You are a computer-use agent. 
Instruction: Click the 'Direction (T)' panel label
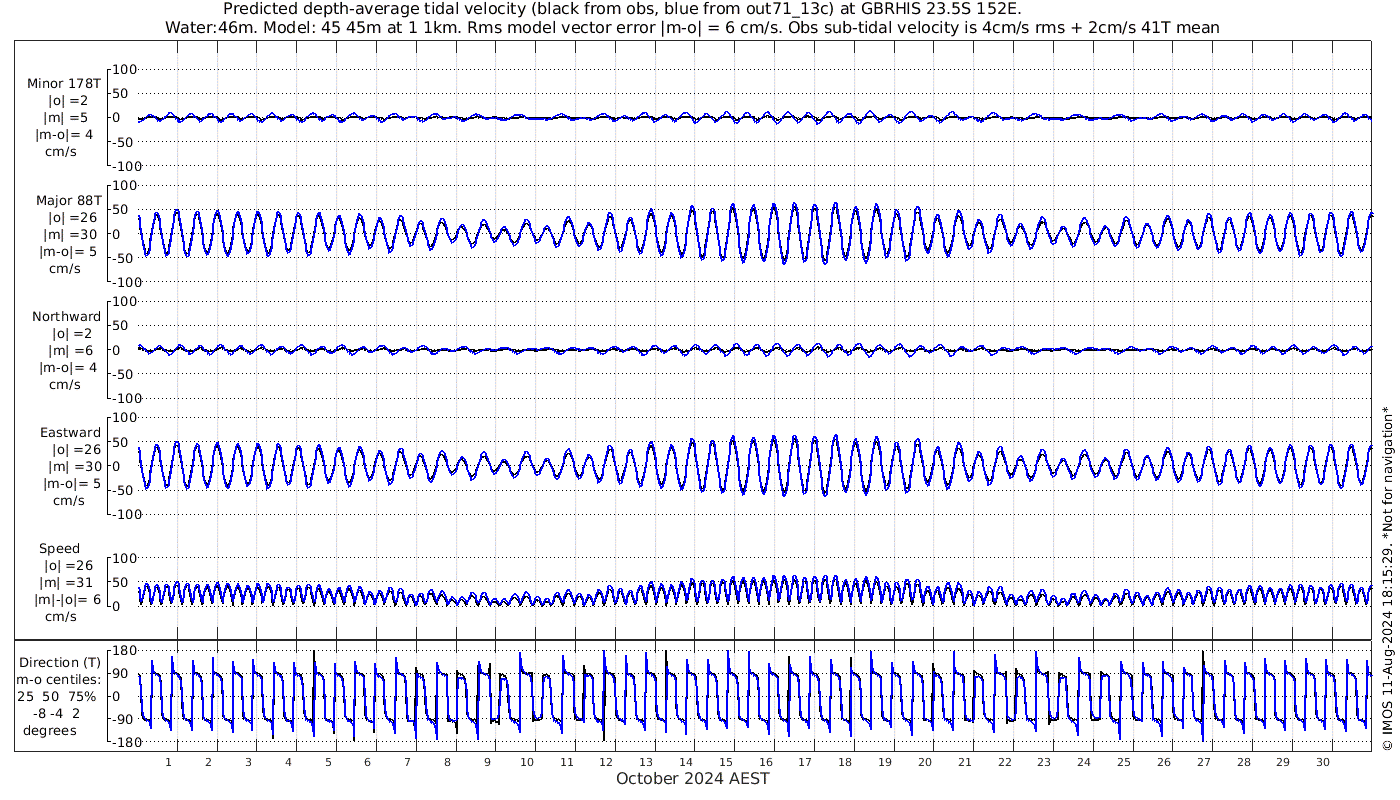[60, 662]
